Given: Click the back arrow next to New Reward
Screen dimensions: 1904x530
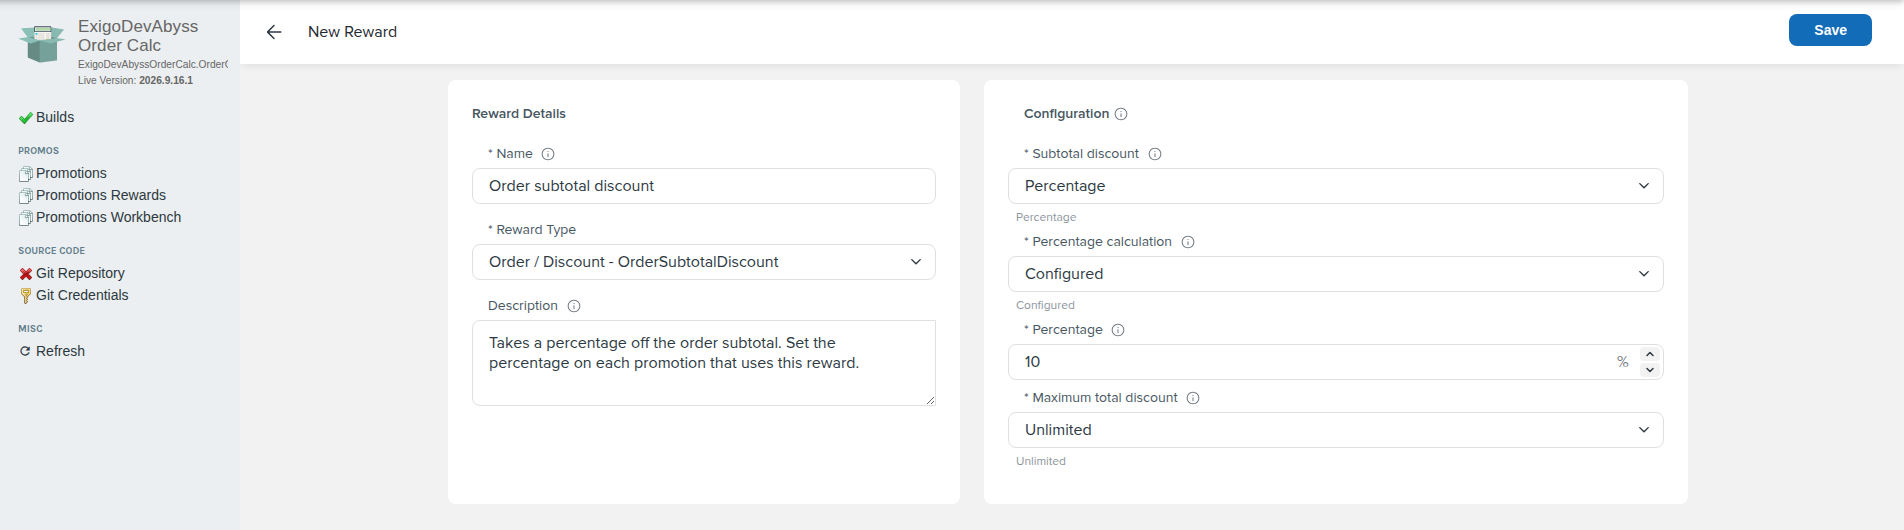Looking at the screenshot, I should click(x=274, y=32).
